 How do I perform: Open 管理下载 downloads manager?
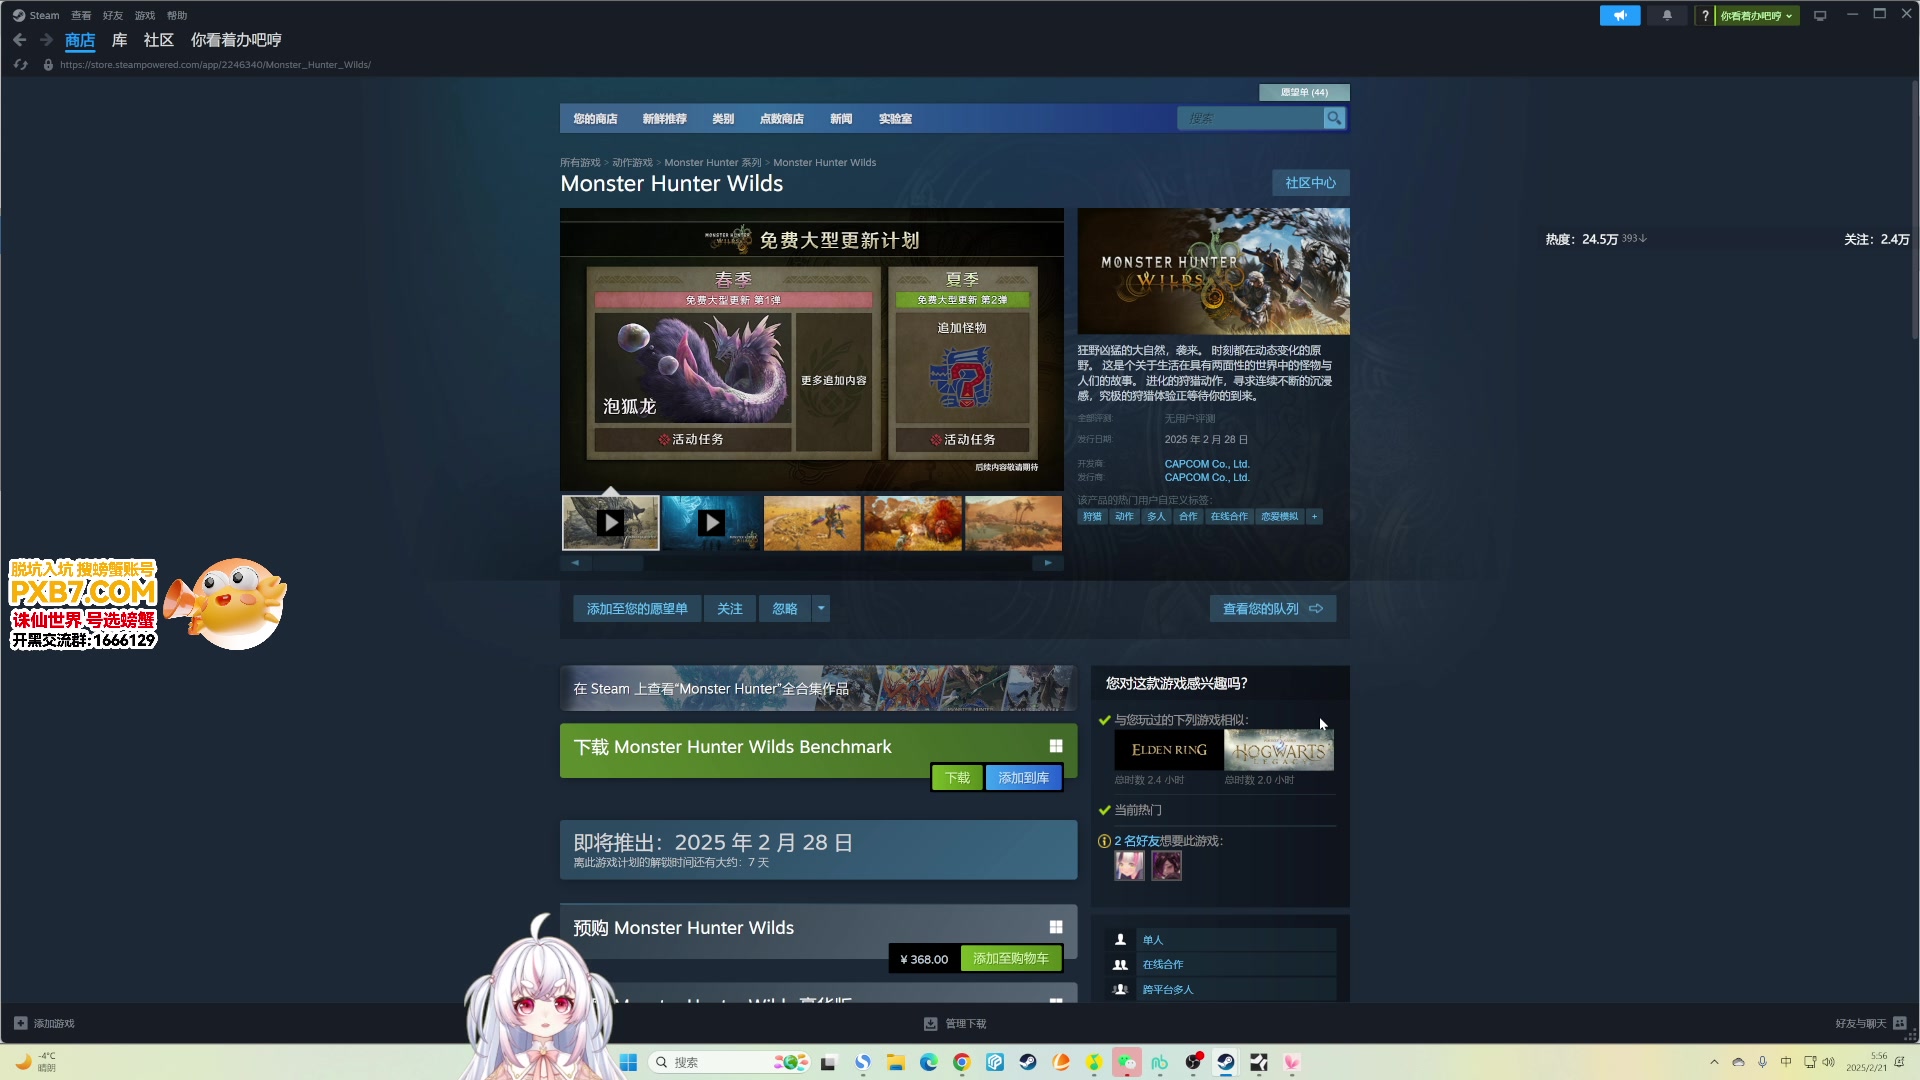[955, 1024]
